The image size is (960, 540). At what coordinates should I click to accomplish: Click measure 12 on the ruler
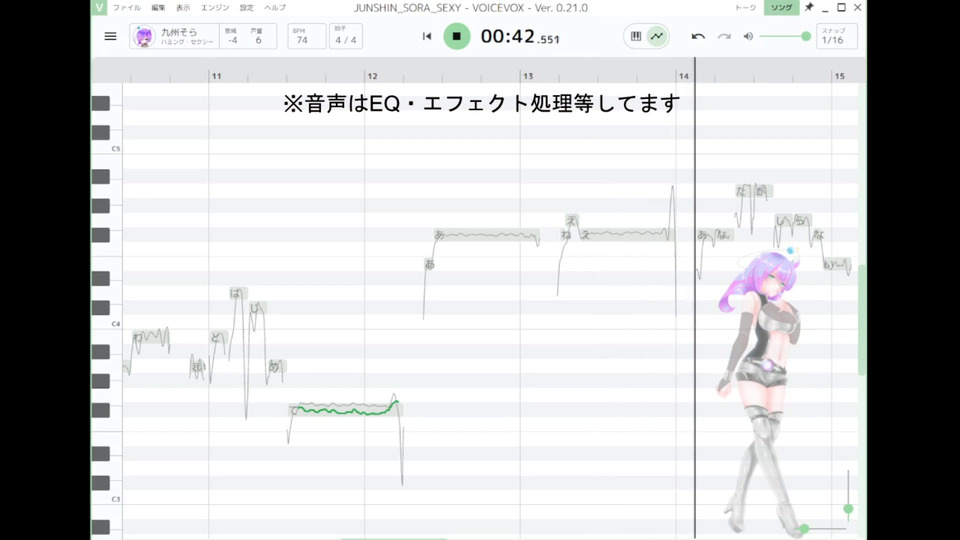pos(372,76)
